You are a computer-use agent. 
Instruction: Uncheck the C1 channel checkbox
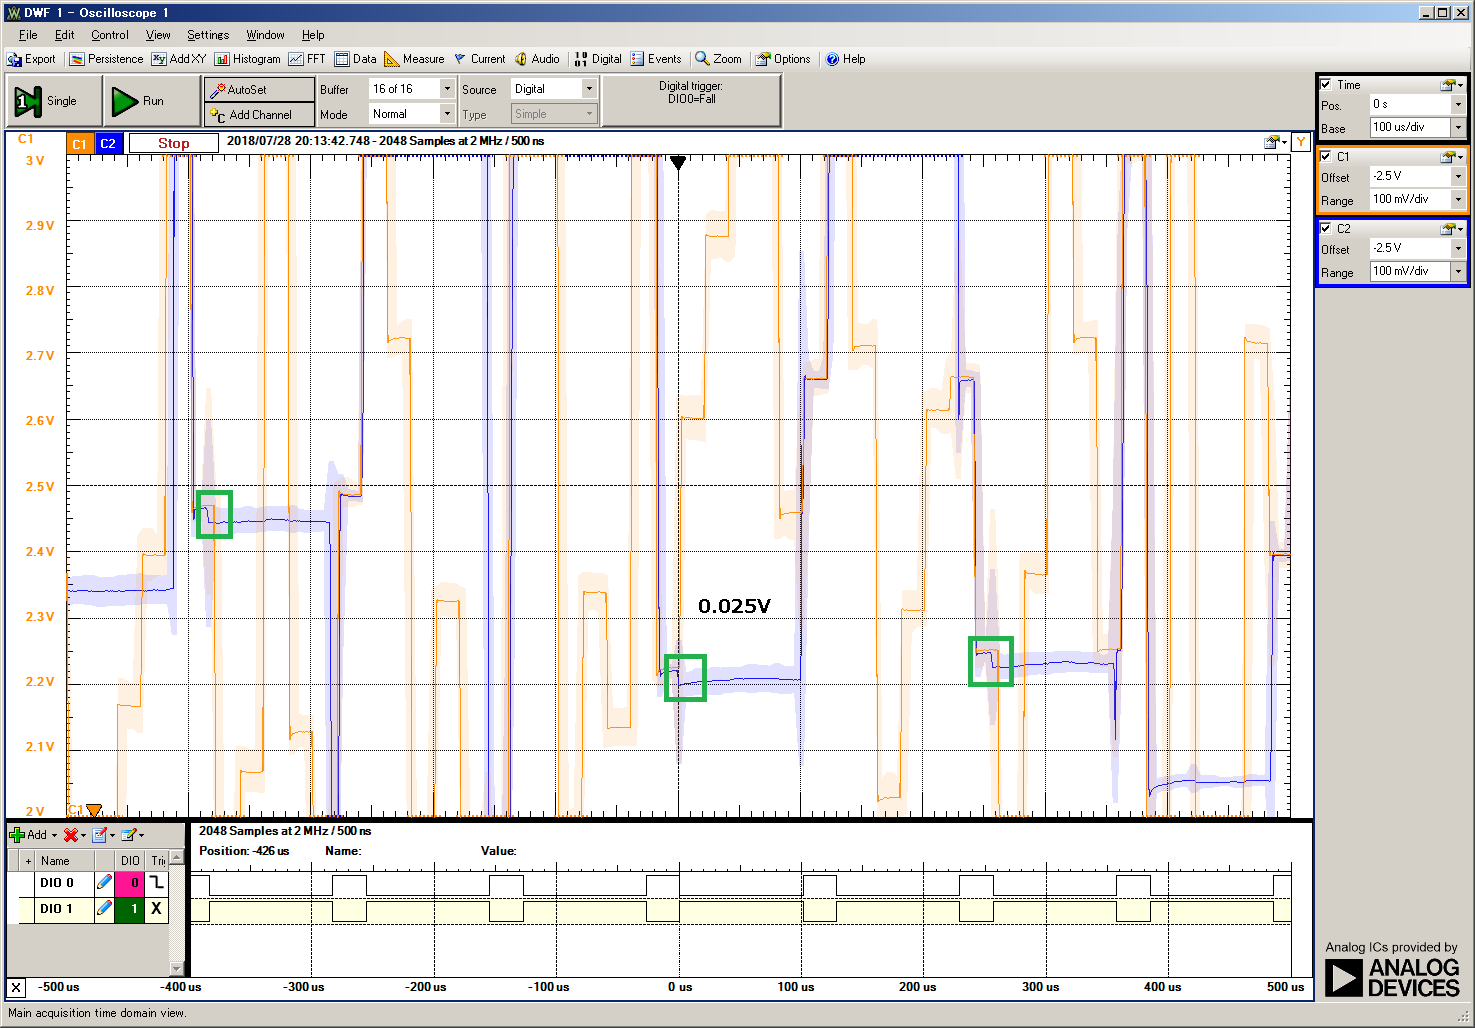[1326, 157]
